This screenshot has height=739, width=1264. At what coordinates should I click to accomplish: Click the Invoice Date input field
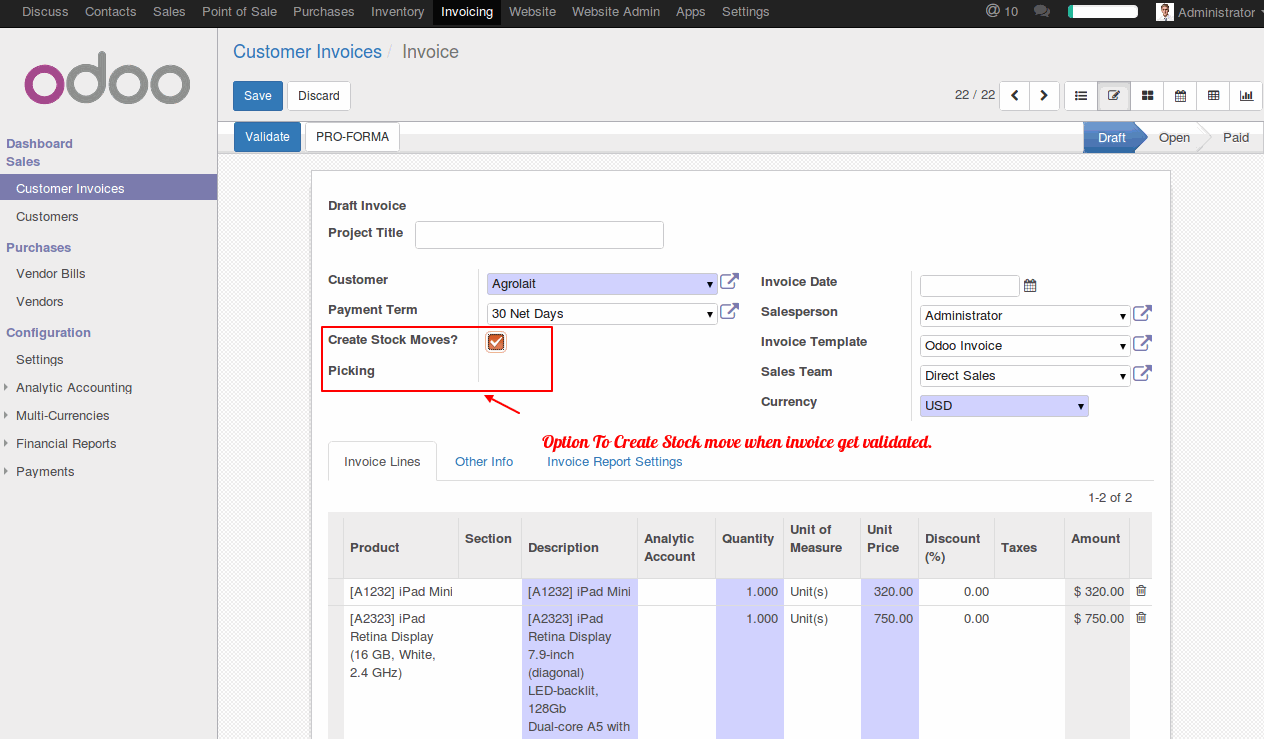969,286
